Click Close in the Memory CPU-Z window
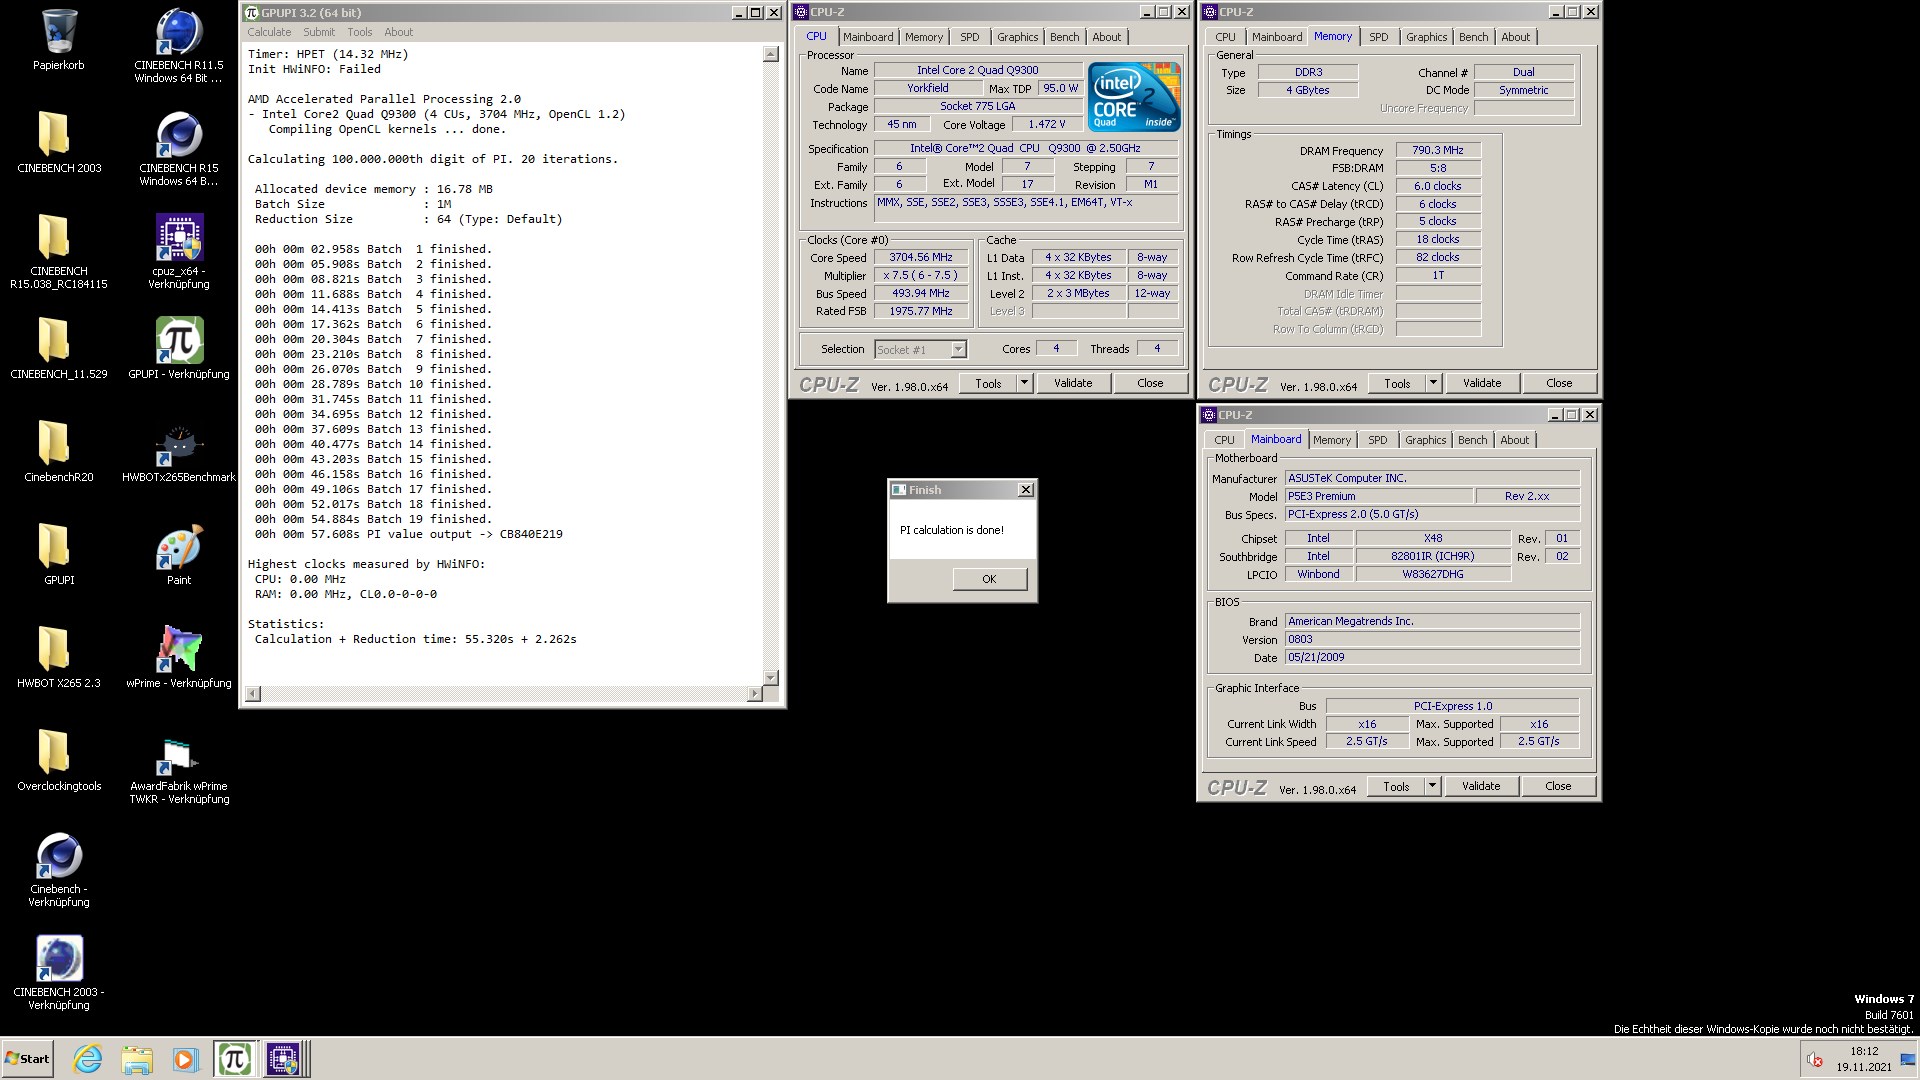 1558,383
